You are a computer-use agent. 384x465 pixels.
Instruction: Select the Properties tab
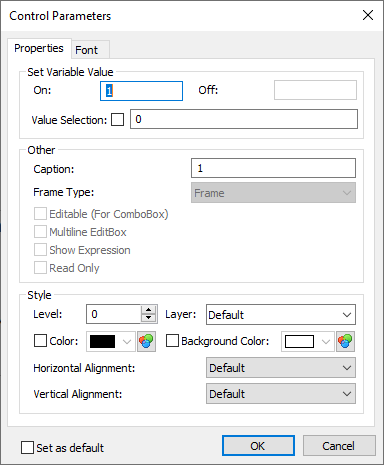(x=39, y=48)
